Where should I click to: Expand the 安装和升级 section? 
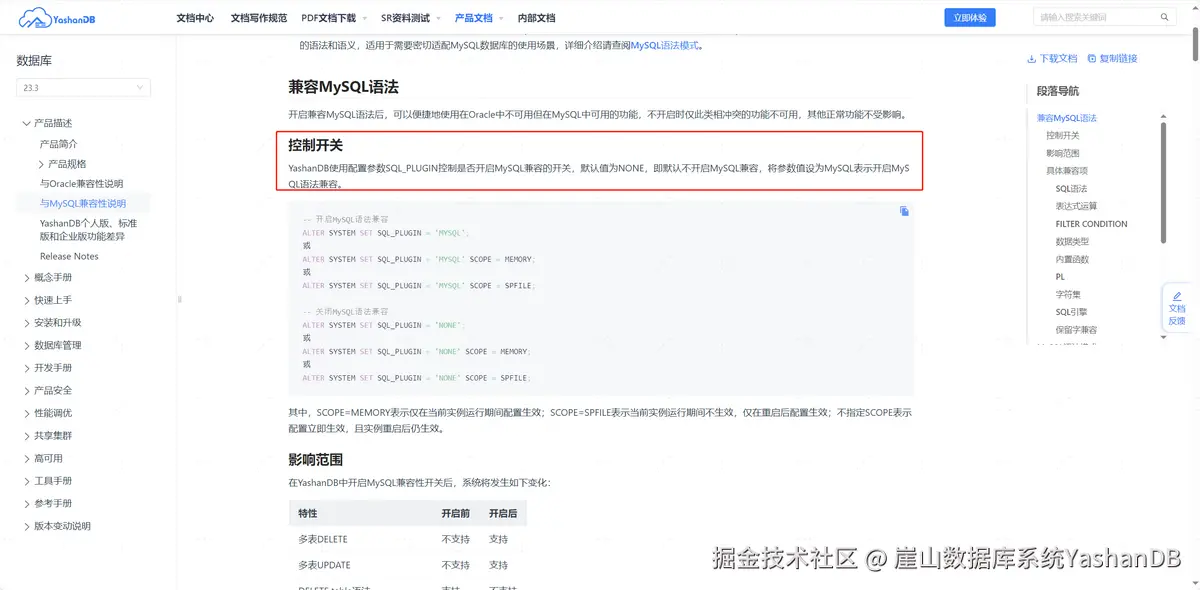click(x=27, y=323)
